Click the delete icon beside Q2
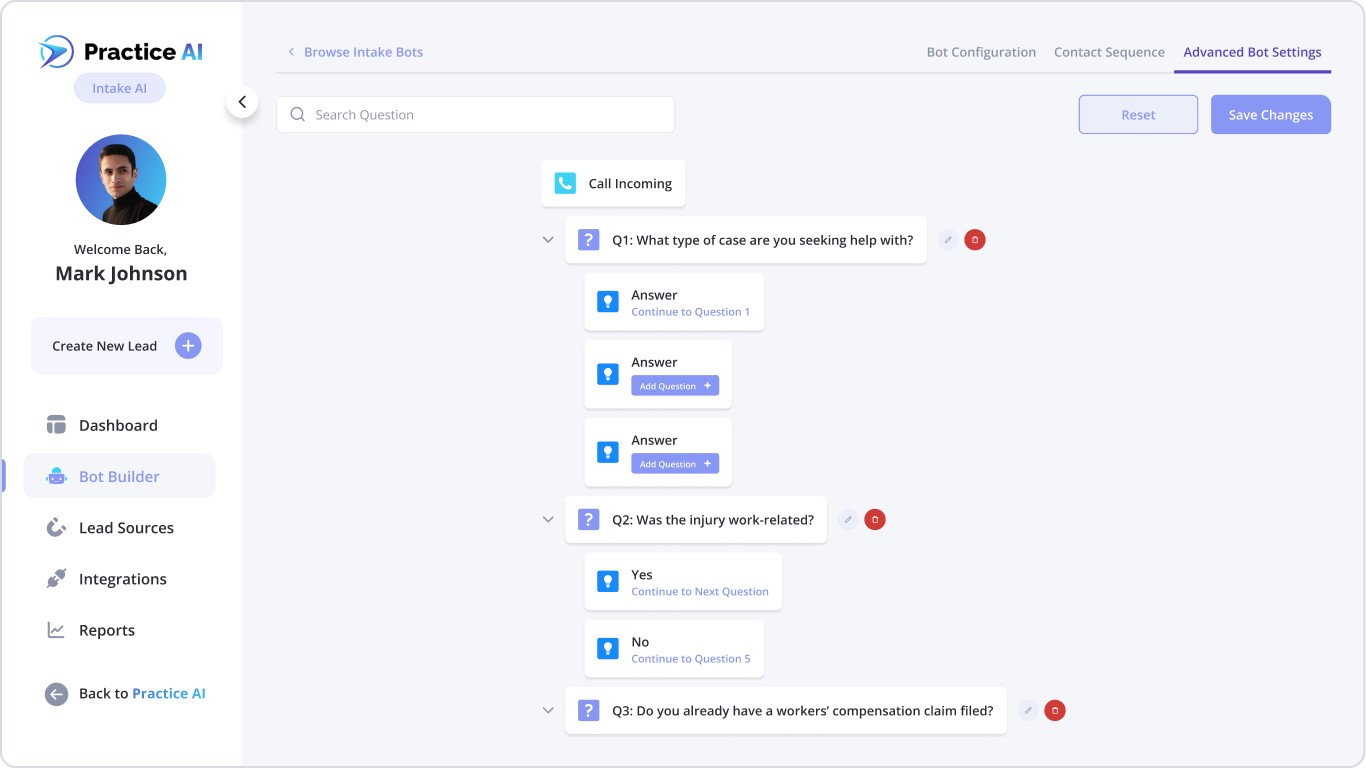This screenshot has height=768, width=1366. [x=875, y=519]
